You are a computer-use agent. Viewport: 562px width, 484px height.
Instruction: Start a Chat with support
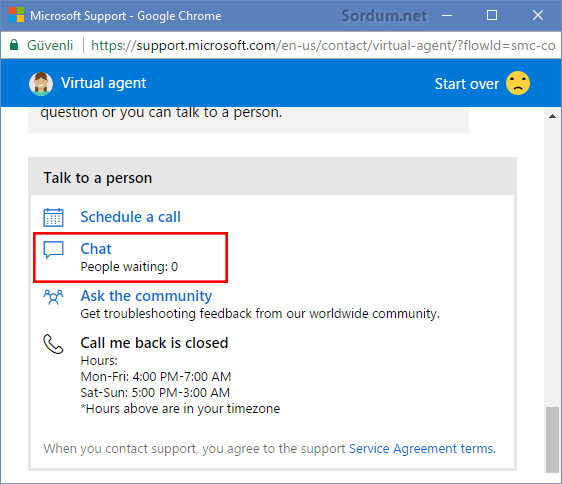(x=96, y=249)
